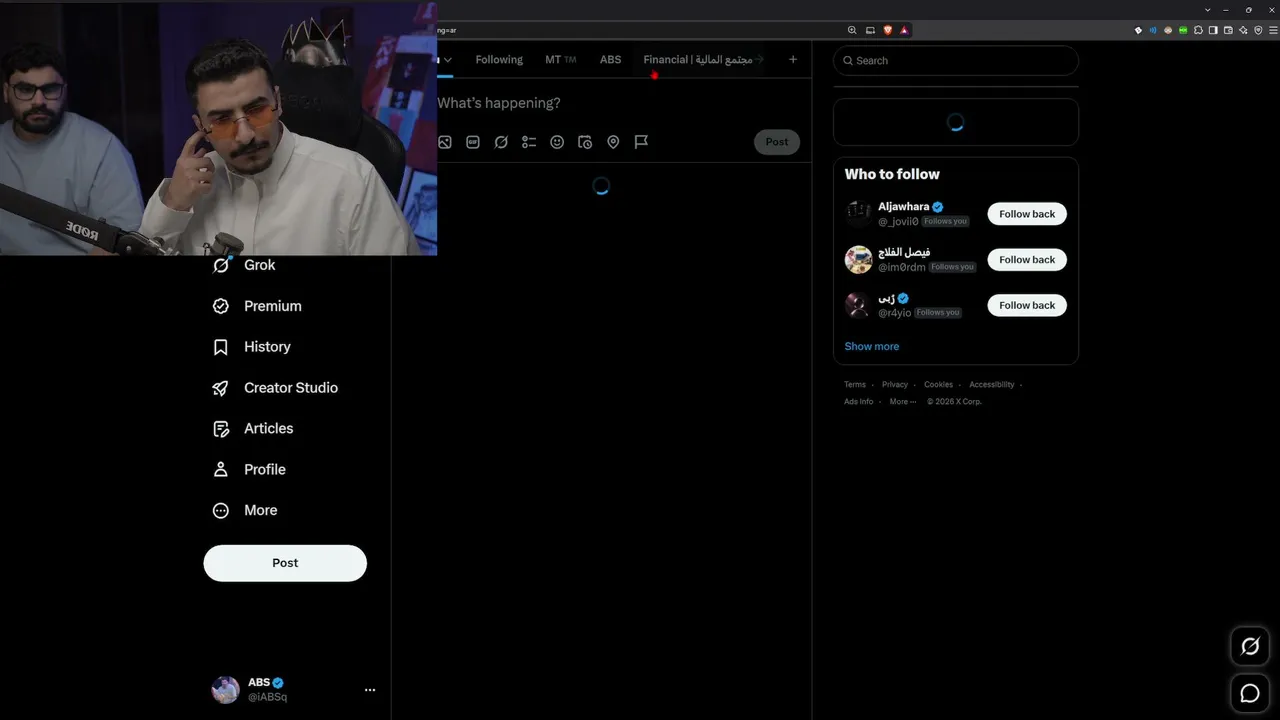The height and width of the screenshot is (720, 1280).
Task: Open Creator Studio rocket icon
Action: pyautogui.click(x=221, y=388)
